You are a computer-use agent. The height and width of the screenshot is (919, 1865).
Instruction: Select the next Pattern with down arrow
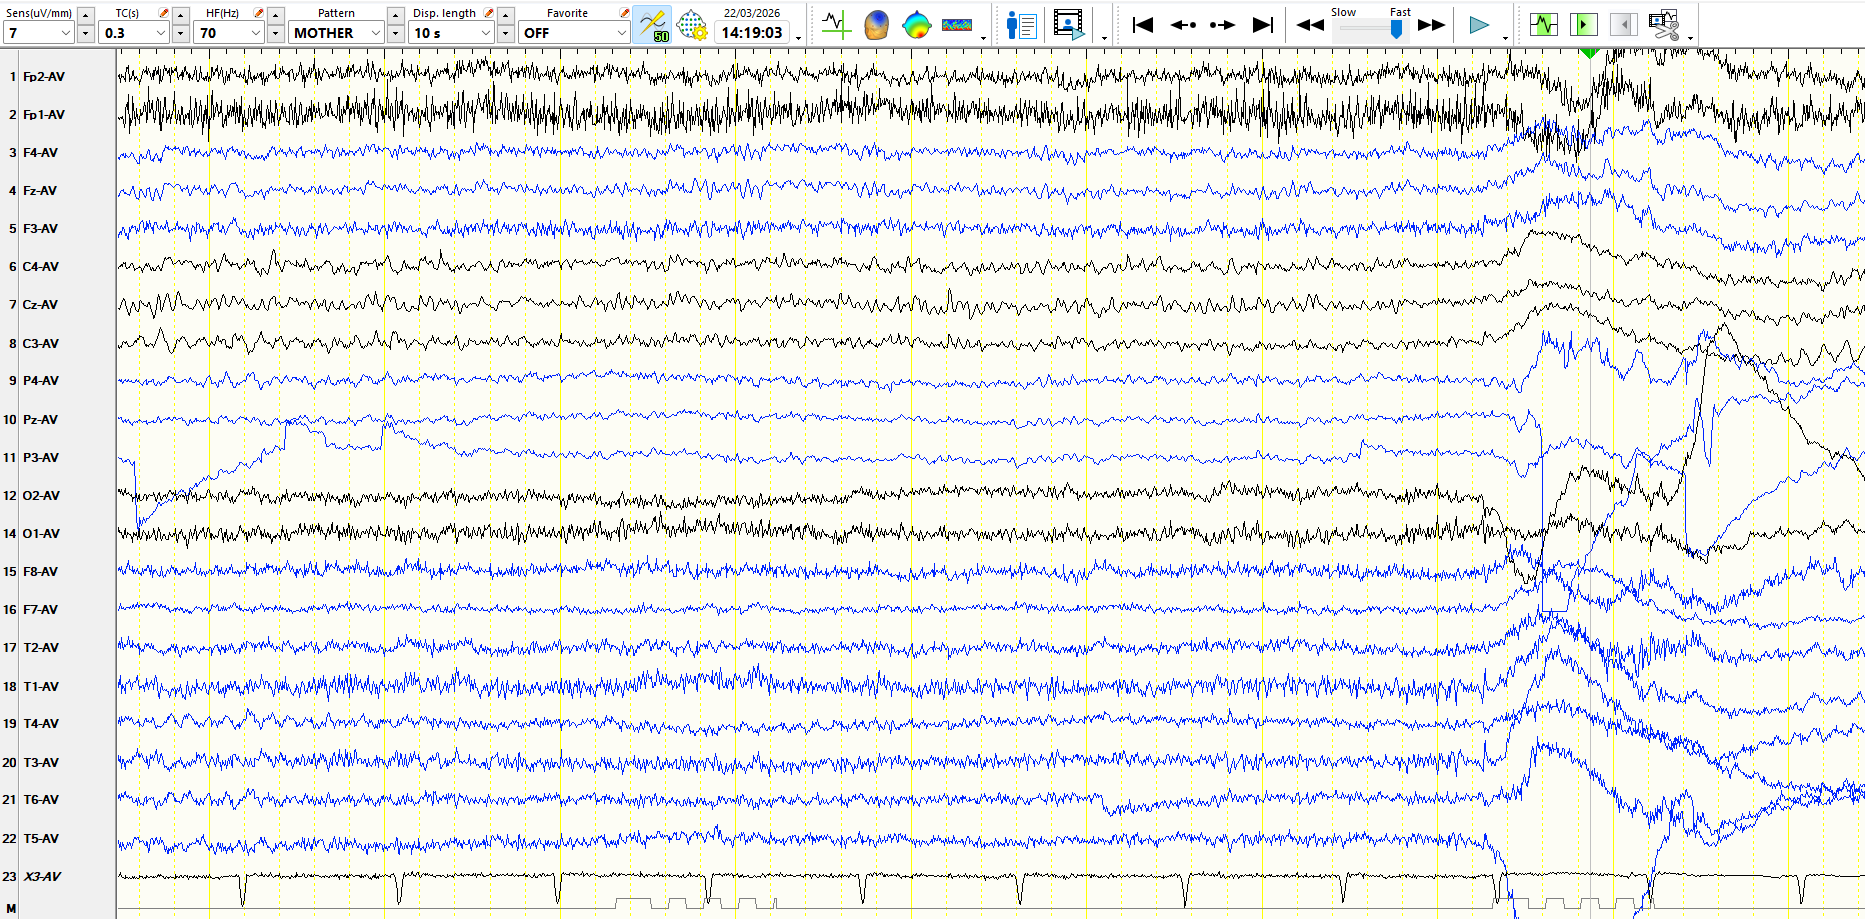tap(396, 33)
